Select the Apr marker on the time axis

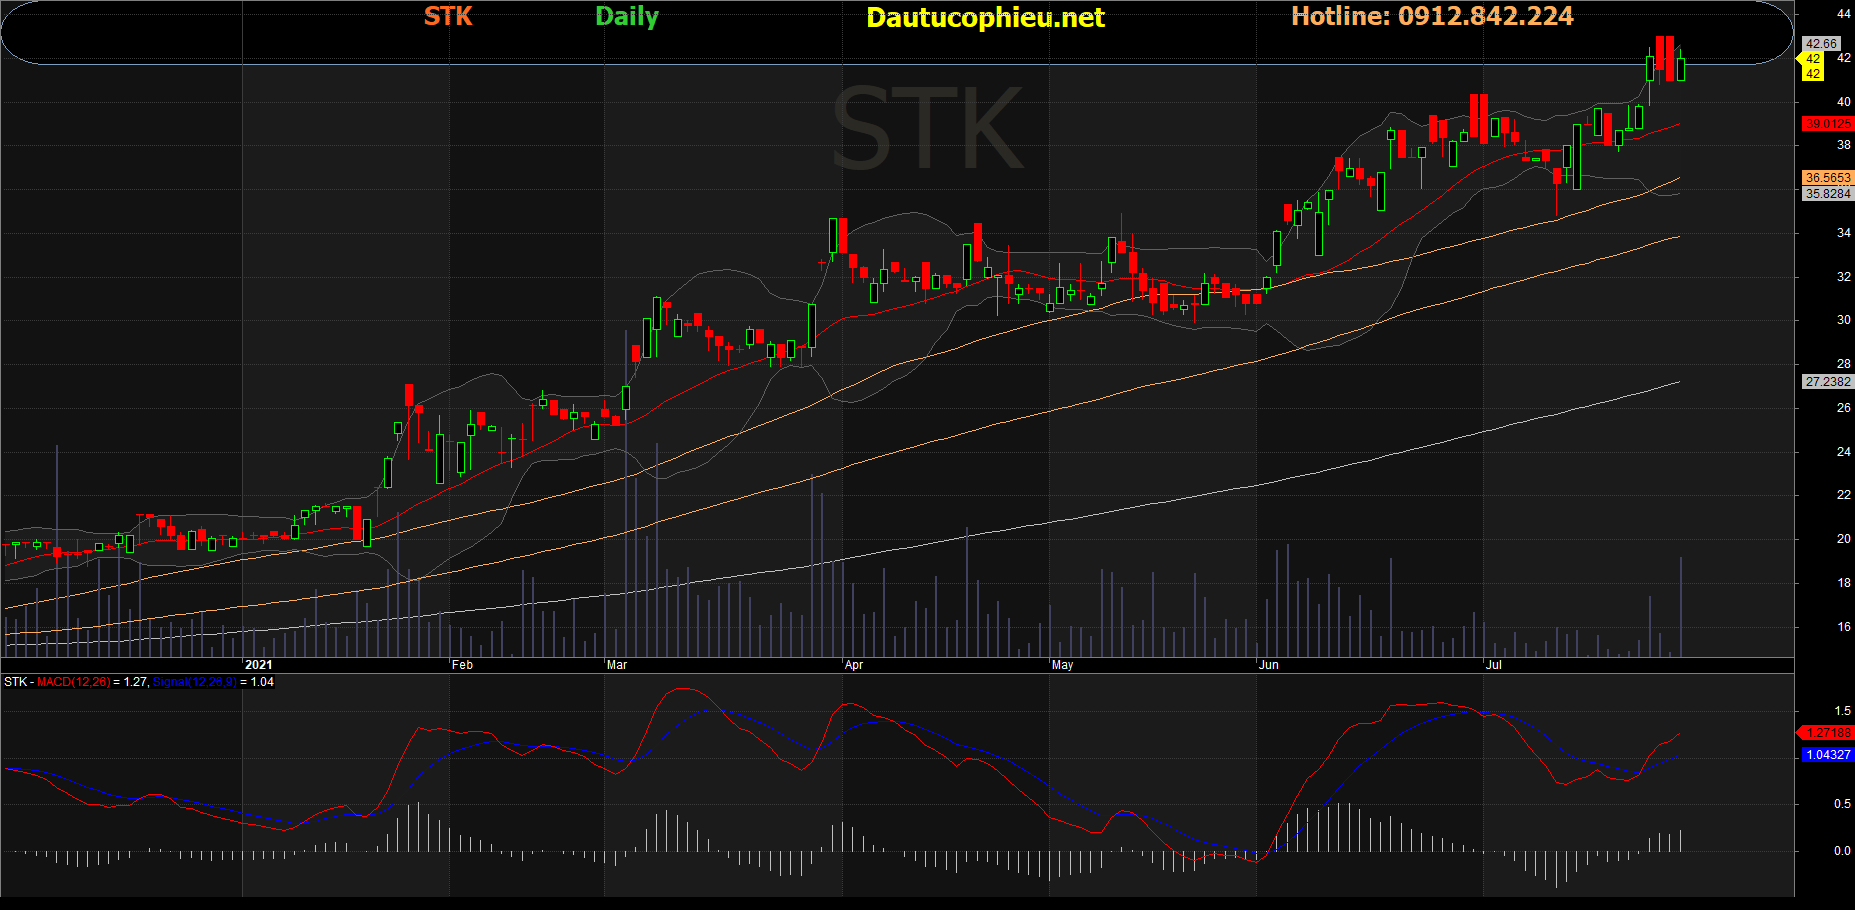[854, 665]
